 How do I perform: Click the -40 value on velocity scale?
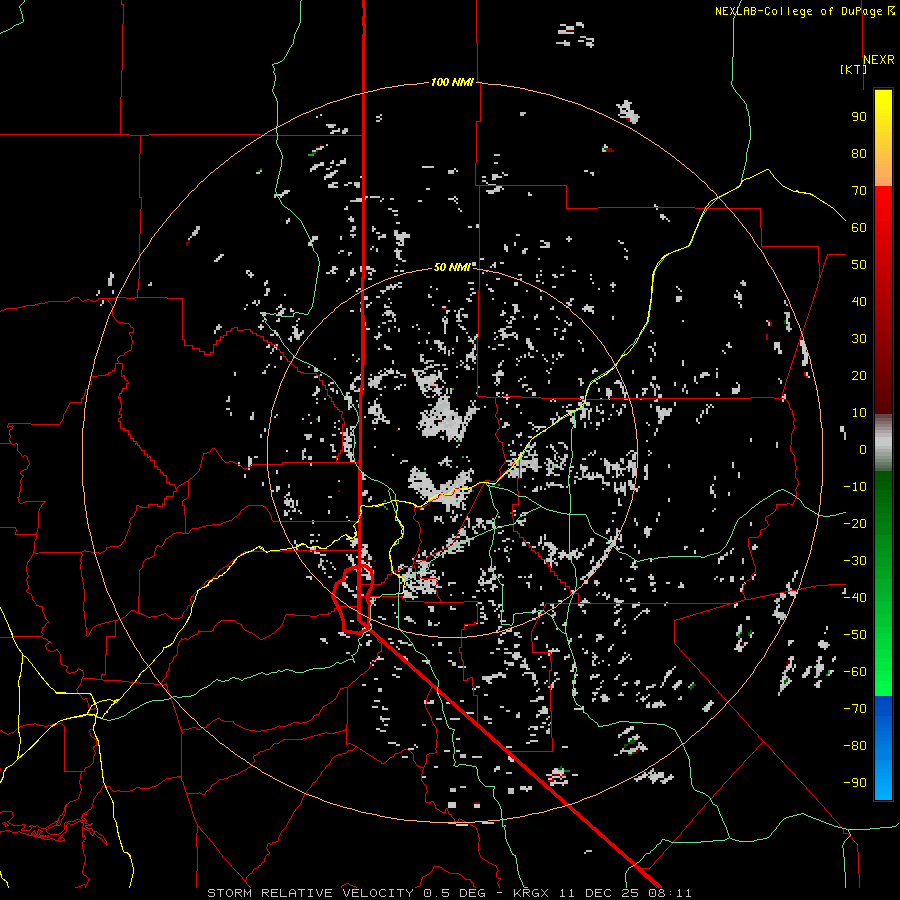pos(855,598)
